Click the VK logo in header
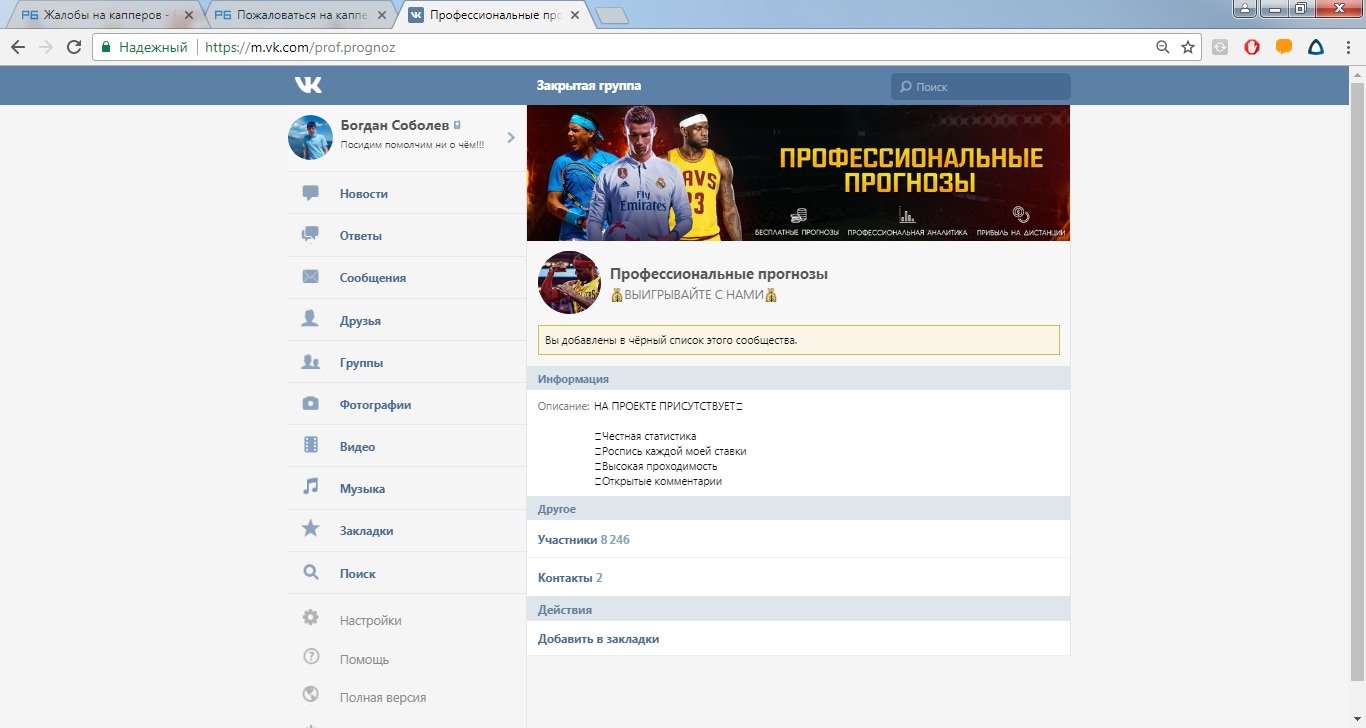 [x=308, y=86]
